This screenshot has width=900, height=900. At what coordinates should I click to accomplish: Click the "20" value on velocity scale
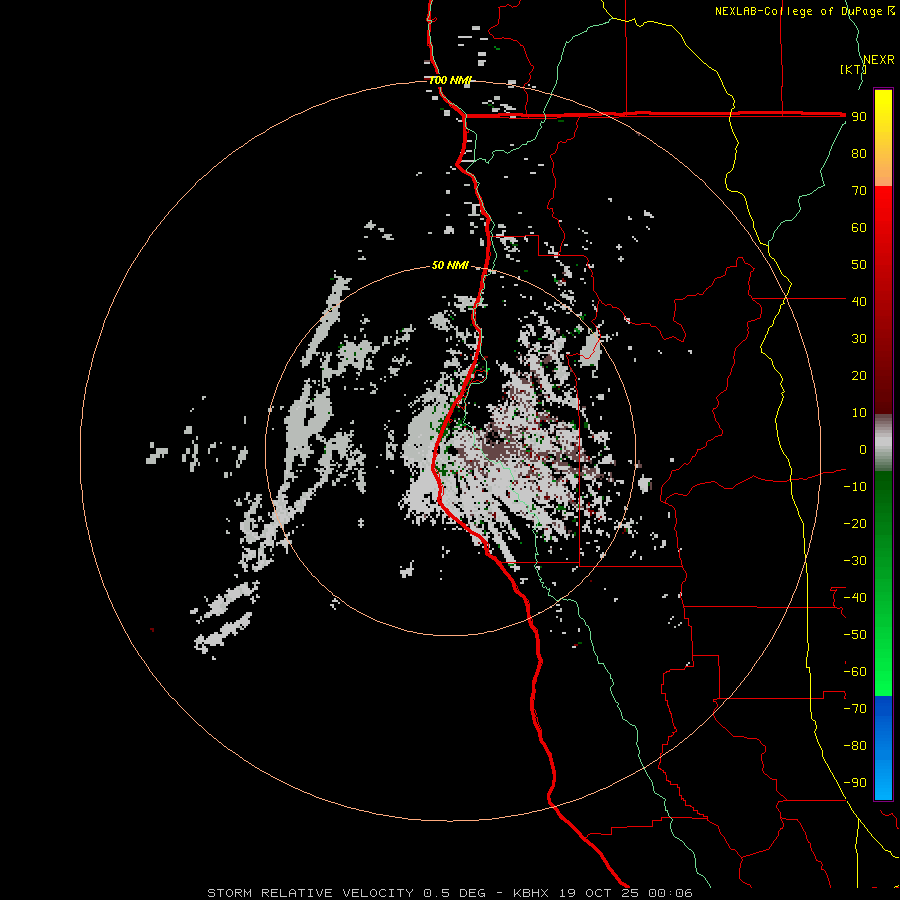click(x=859, y=375)
